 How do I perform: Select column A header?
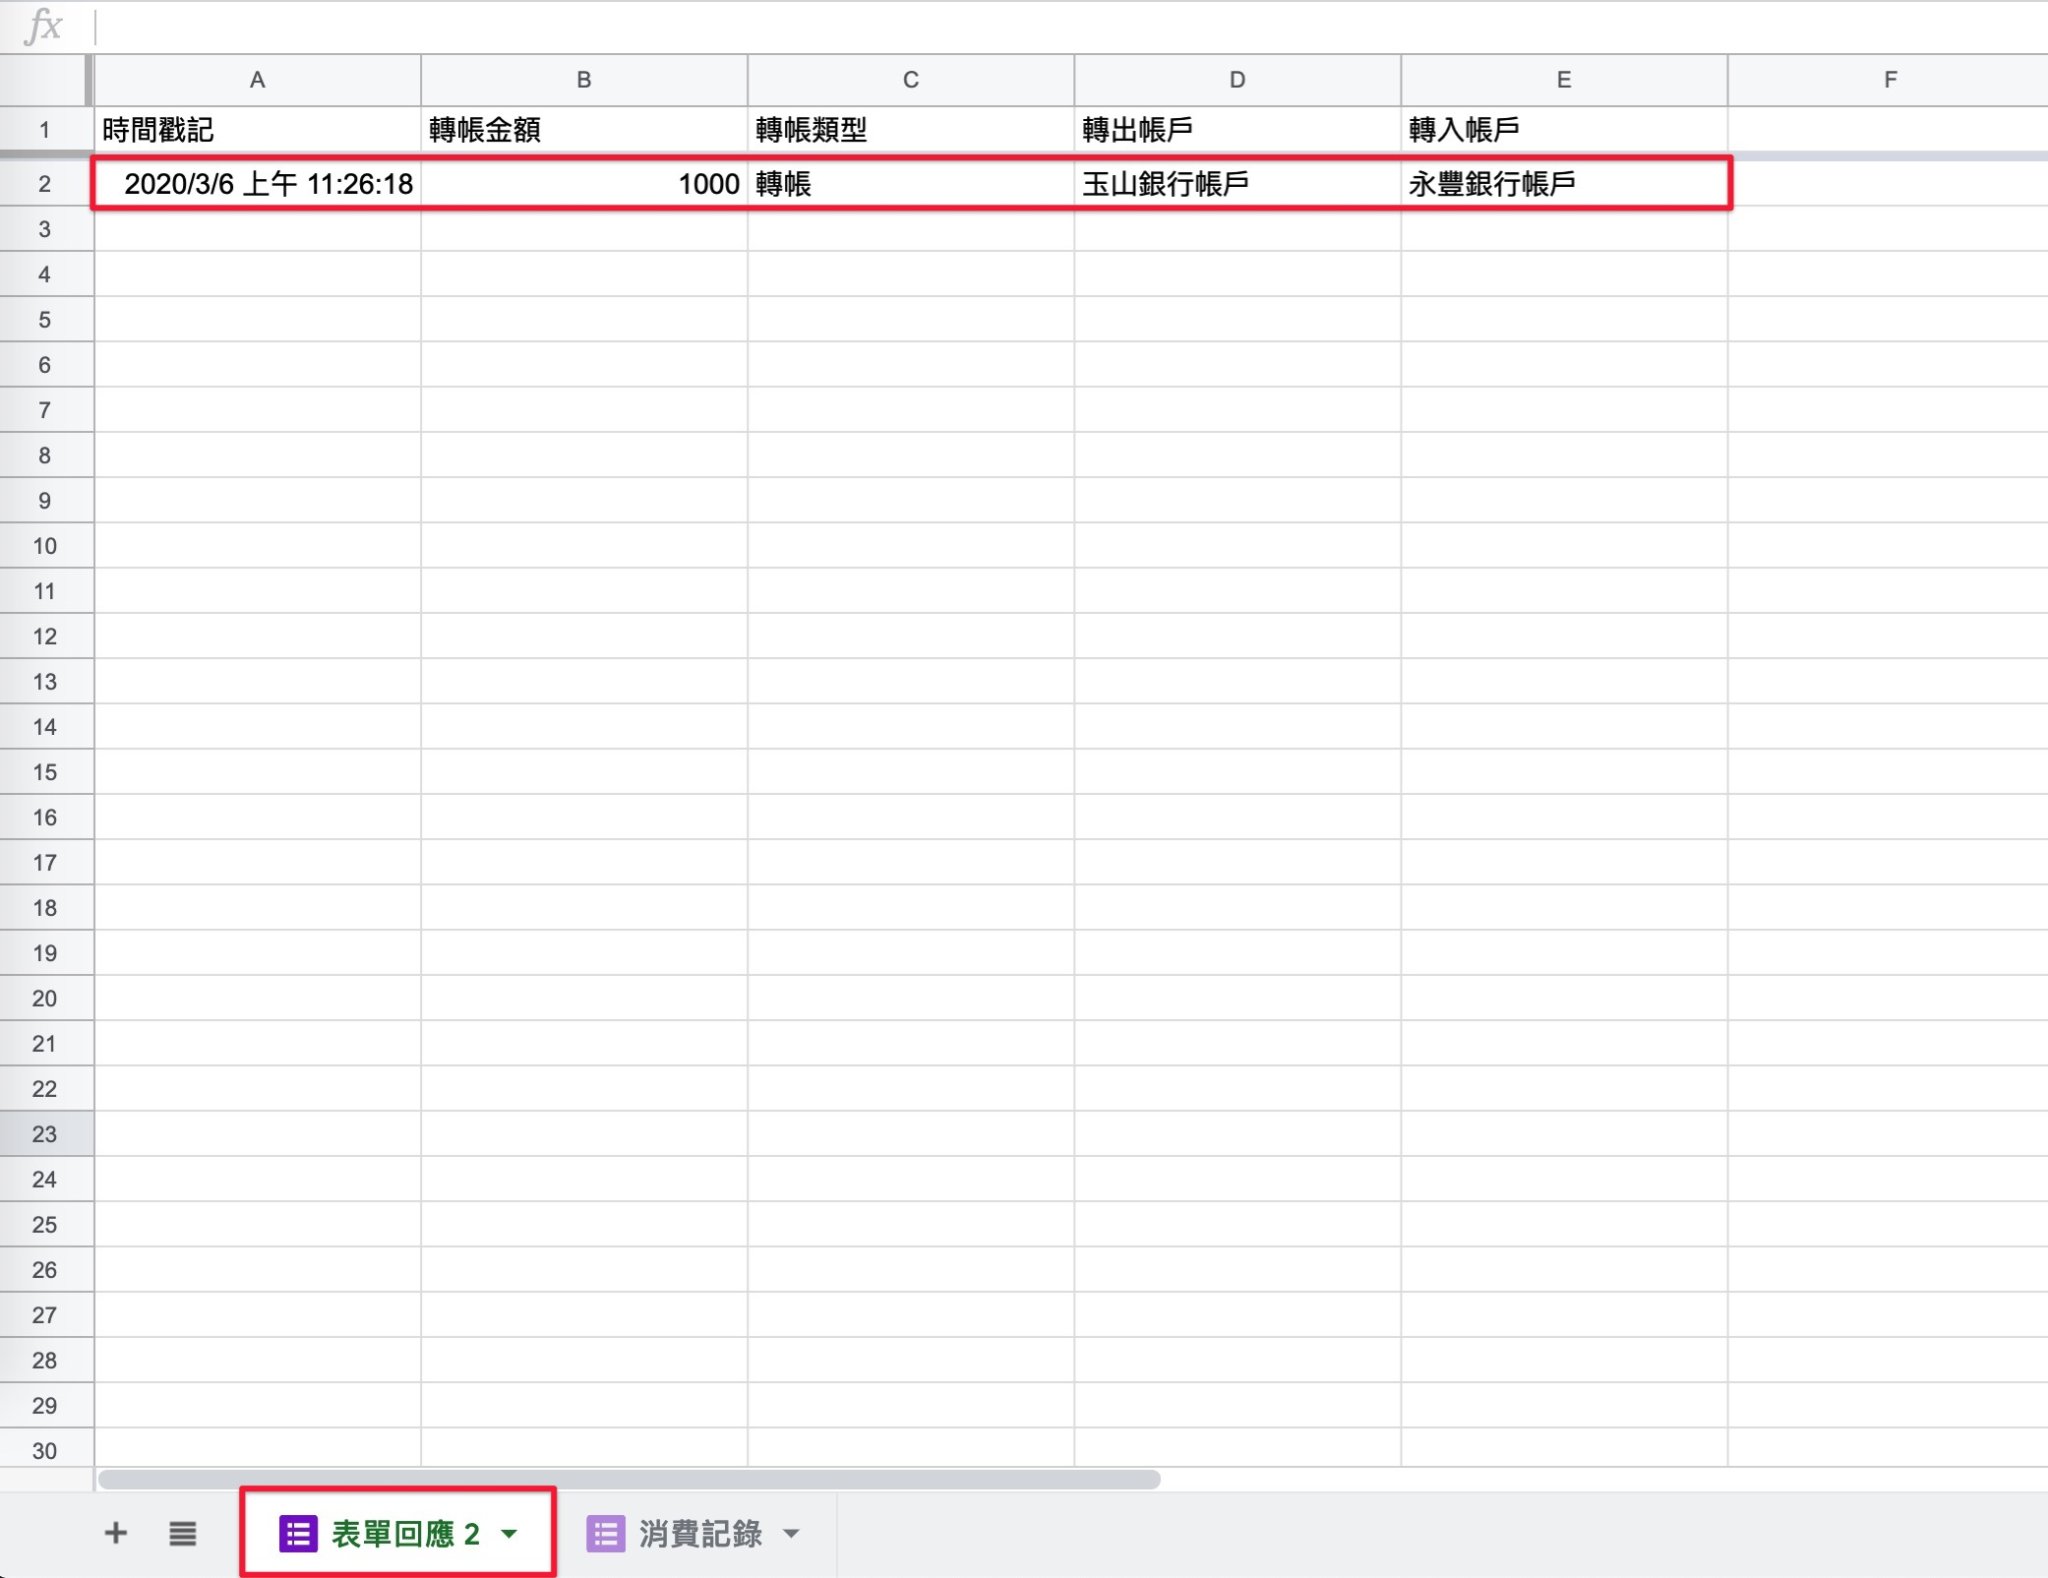(x=257, y=80)
